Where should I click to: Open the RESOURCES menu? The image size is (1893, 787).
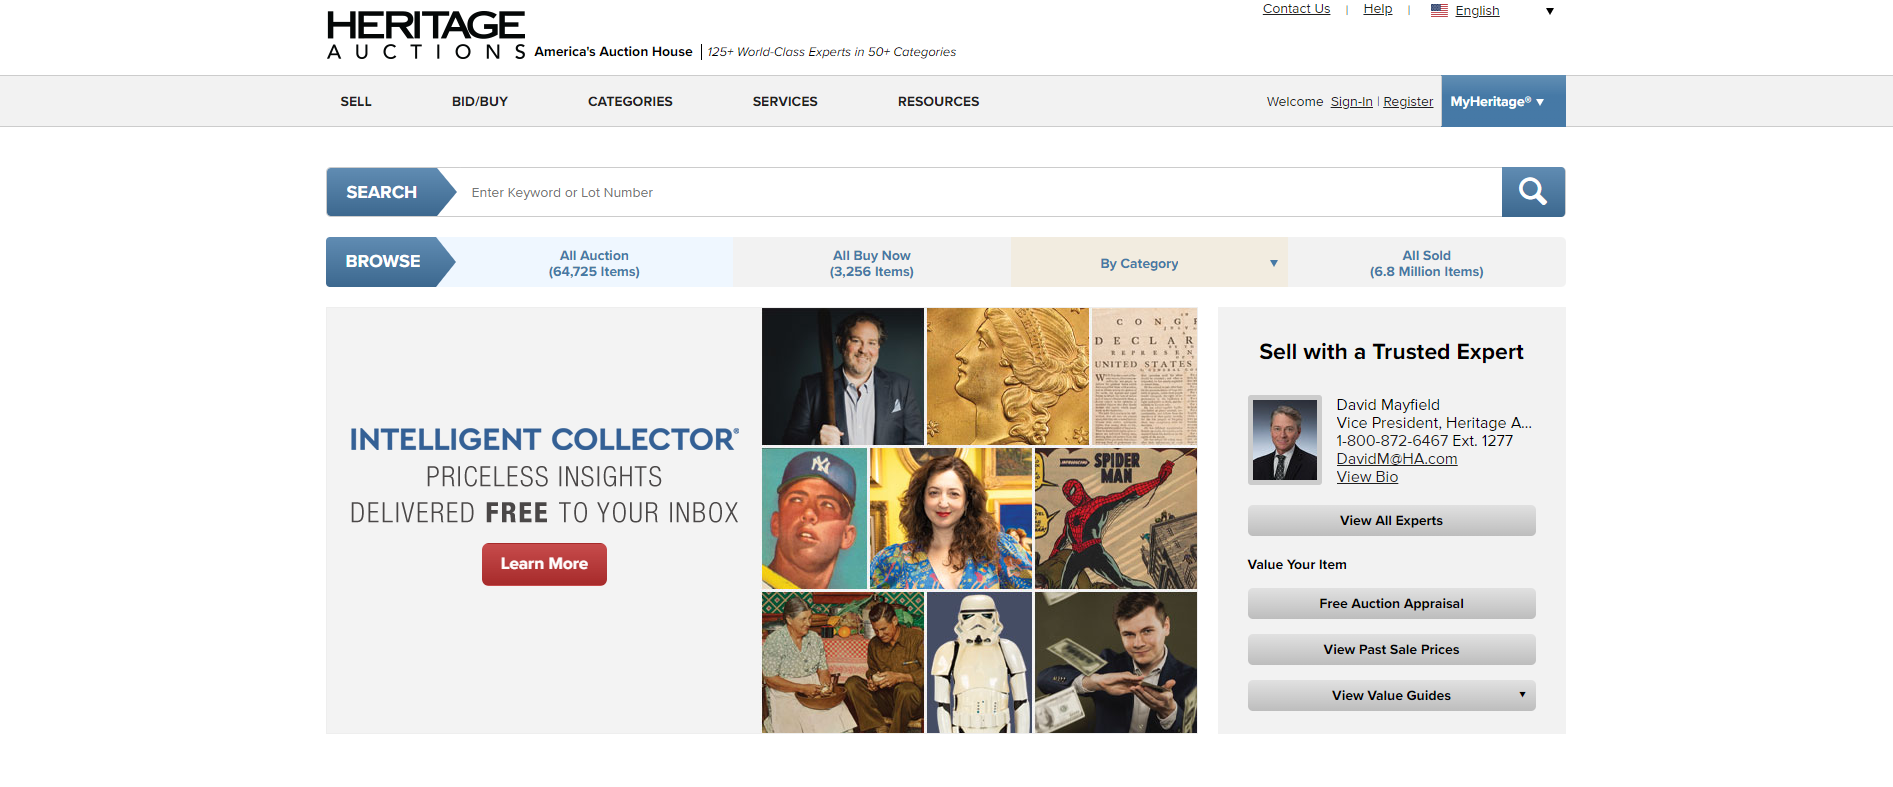[938, 101]
